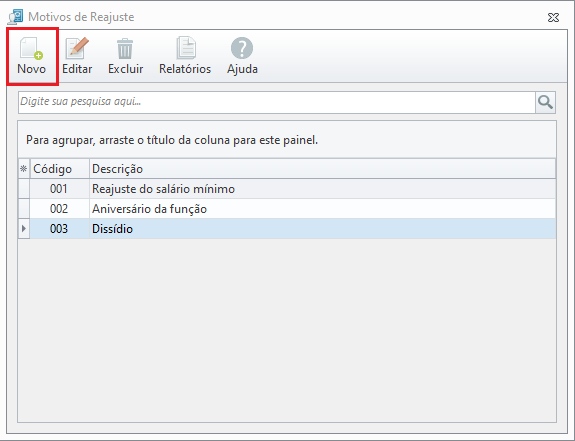575x441 pixels.
Task: Select the Aniversário da função row
Action: point(287,209)
